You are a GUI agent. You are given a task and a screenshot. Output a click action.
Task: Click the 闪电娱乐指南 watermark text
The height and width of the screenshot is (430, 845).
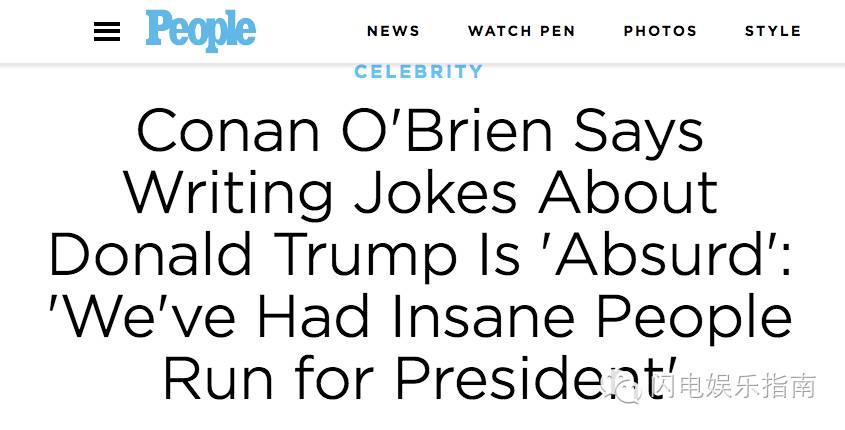coord(734,387)
